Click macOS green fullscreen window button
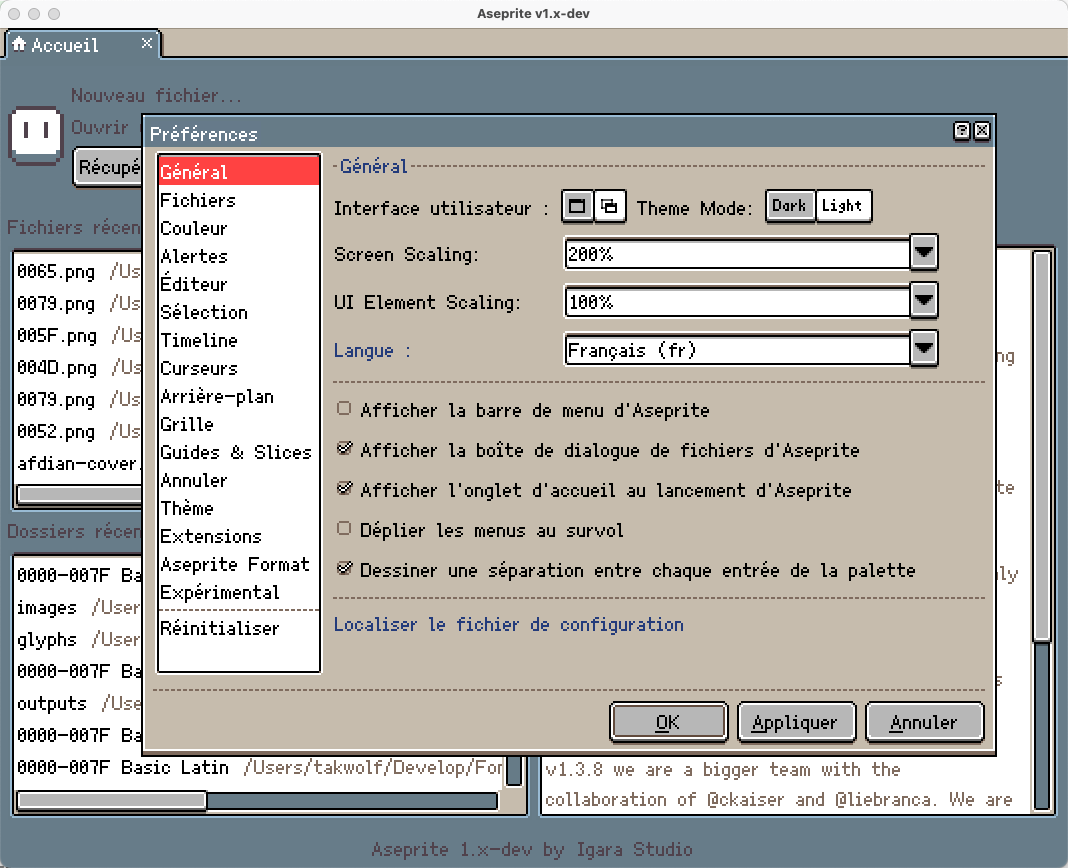Viewport: 1068px width, 868px height. click(x=54, y=14)
